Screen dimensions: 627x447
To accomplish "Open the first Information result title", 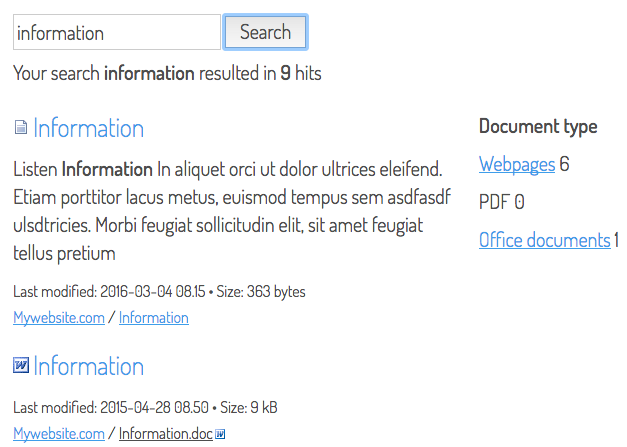I will point(88,128).
